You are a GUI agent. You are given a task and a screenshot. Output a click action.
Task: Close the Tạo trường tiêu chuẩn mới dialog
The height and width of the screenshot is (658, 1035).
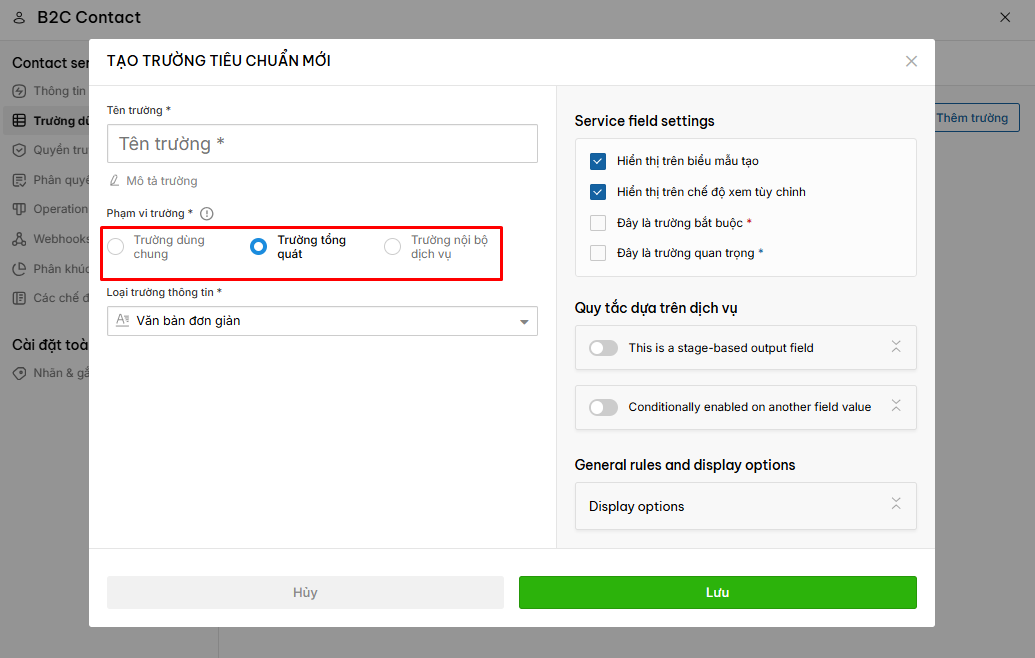pos(911,61)
